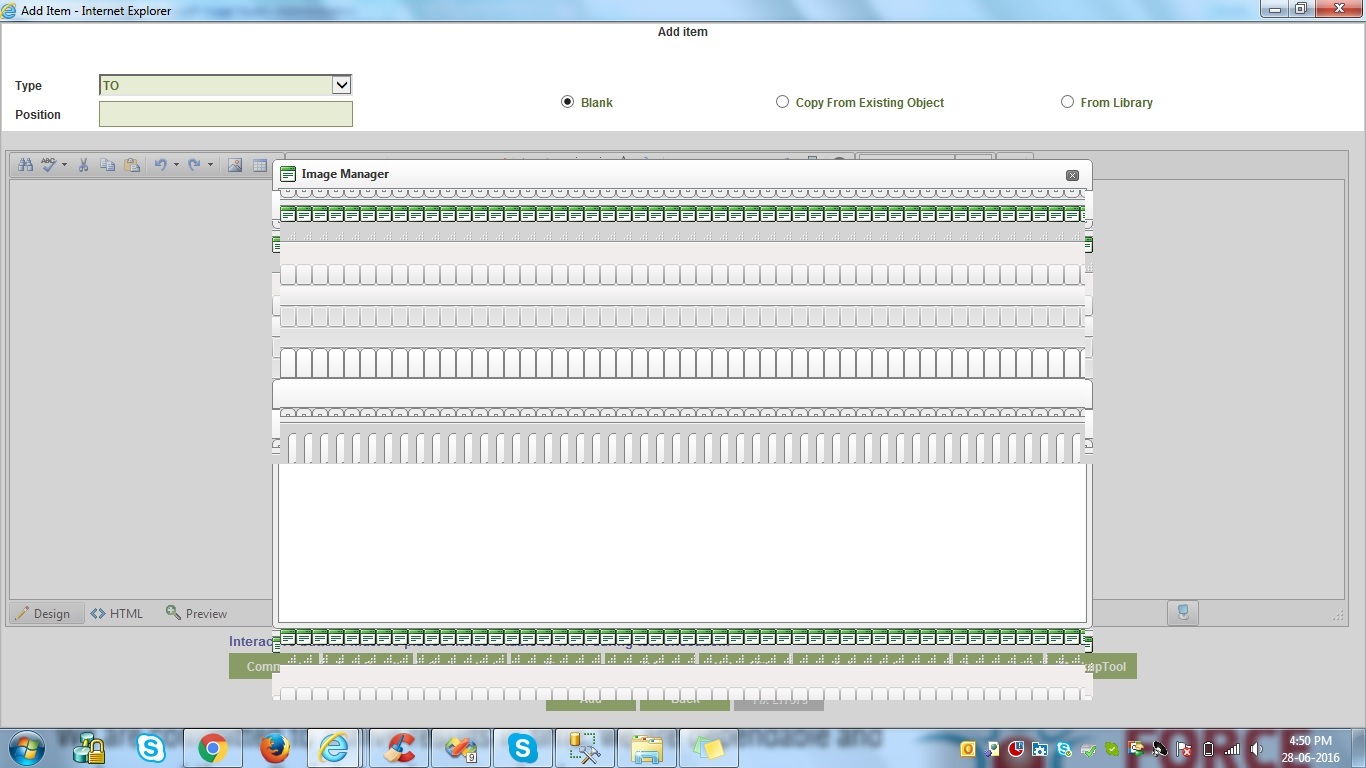Click the Cut scissors icon

[x=84, y=165]
